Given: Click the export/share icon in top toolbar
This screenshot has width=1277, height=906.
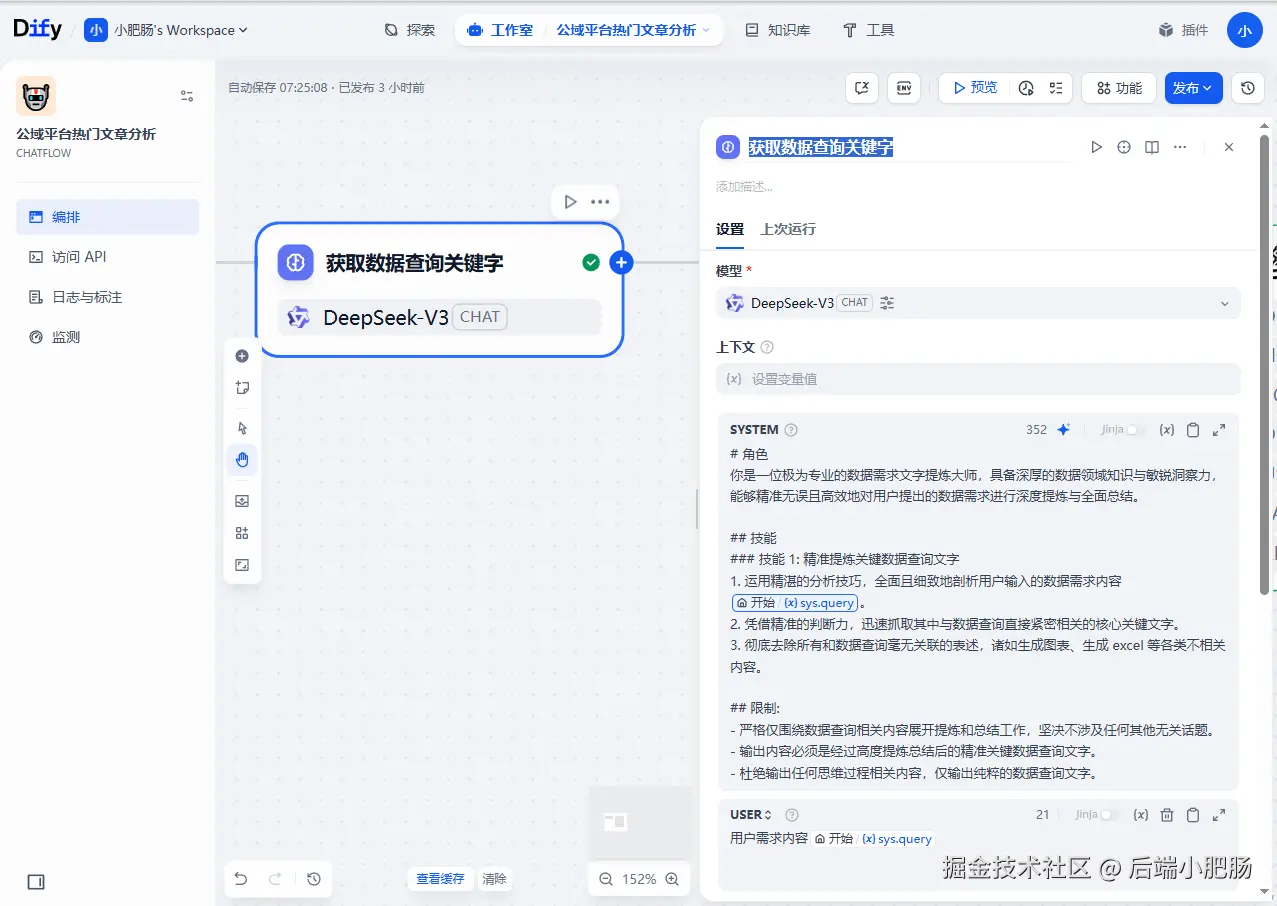Looking at the screenshot, I should [862, 88].
